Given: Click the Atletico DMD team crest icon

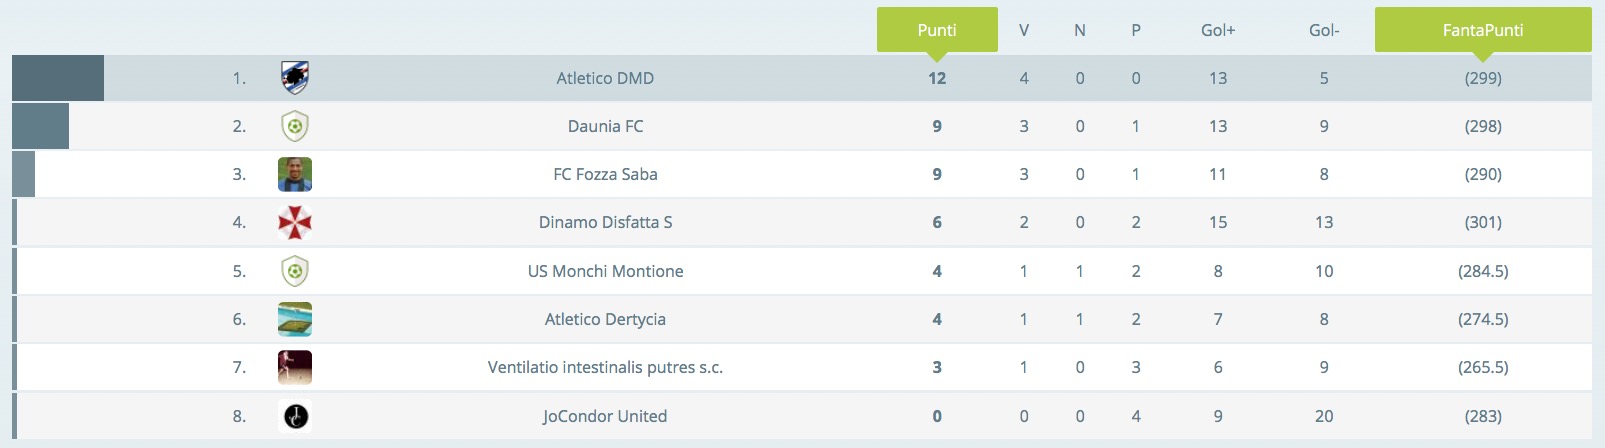Looking at the screenshot, I should [295, 78].
